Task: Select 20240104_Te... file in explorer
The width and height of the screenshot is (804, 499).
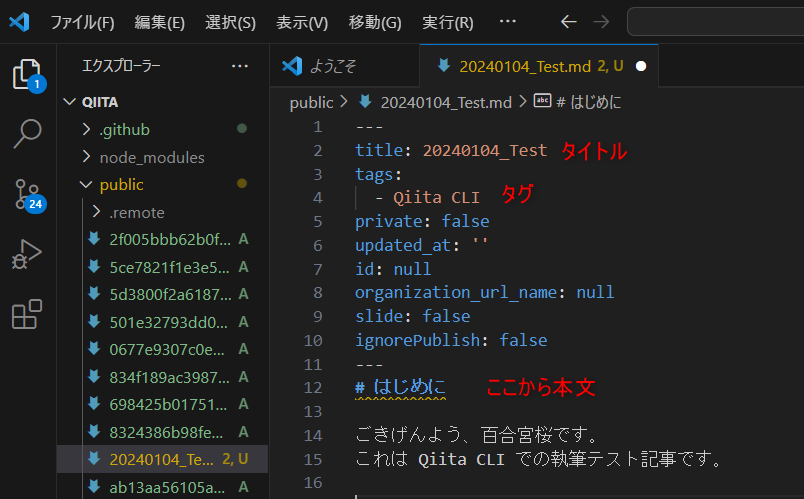Action: point(162,459)
